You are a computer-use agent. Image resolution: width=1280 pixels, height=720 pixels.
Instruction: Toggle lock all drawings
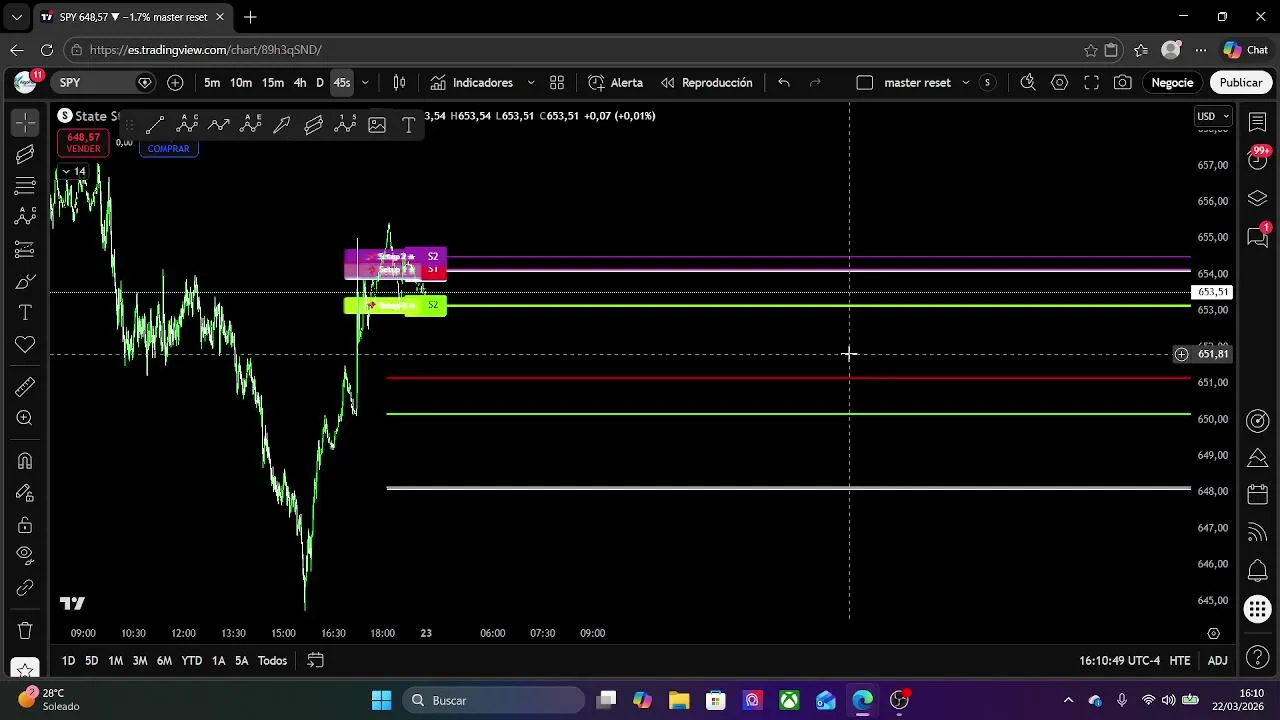[25, 525]
